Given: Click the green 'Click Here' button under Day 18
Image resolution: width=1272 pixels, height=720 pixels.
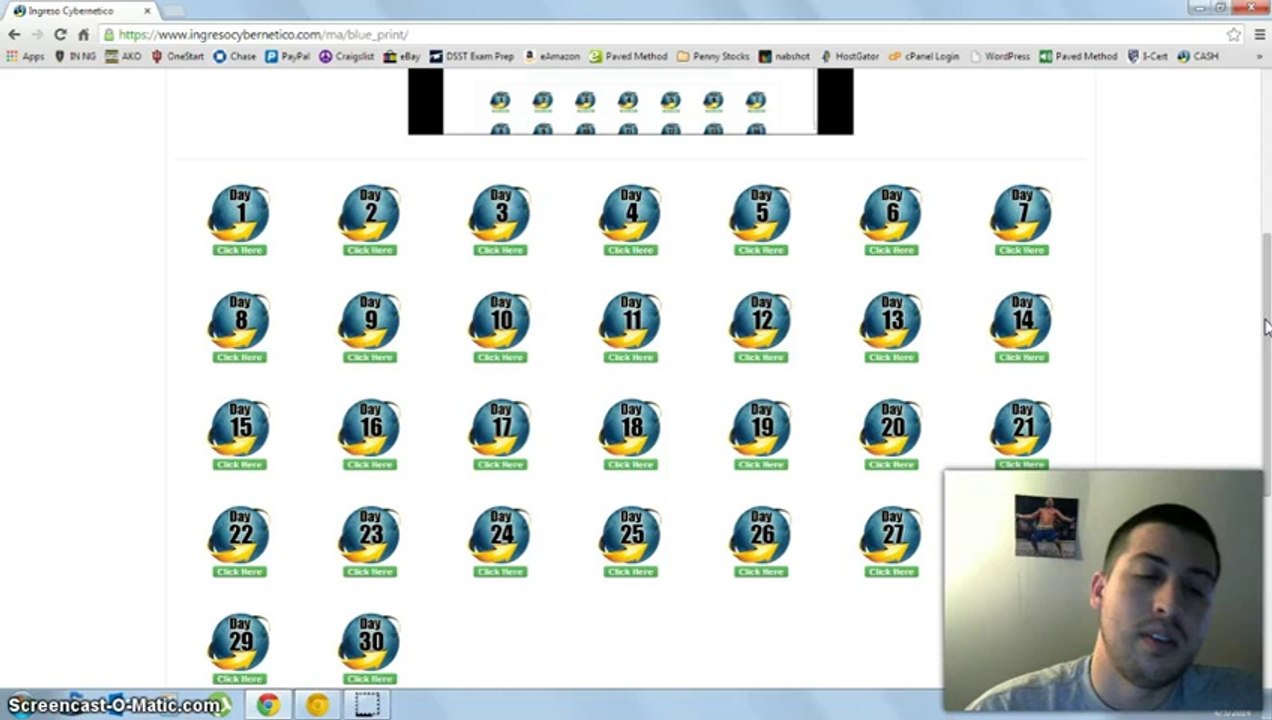Looking at the screenshot, I should (x=631, y=464).
